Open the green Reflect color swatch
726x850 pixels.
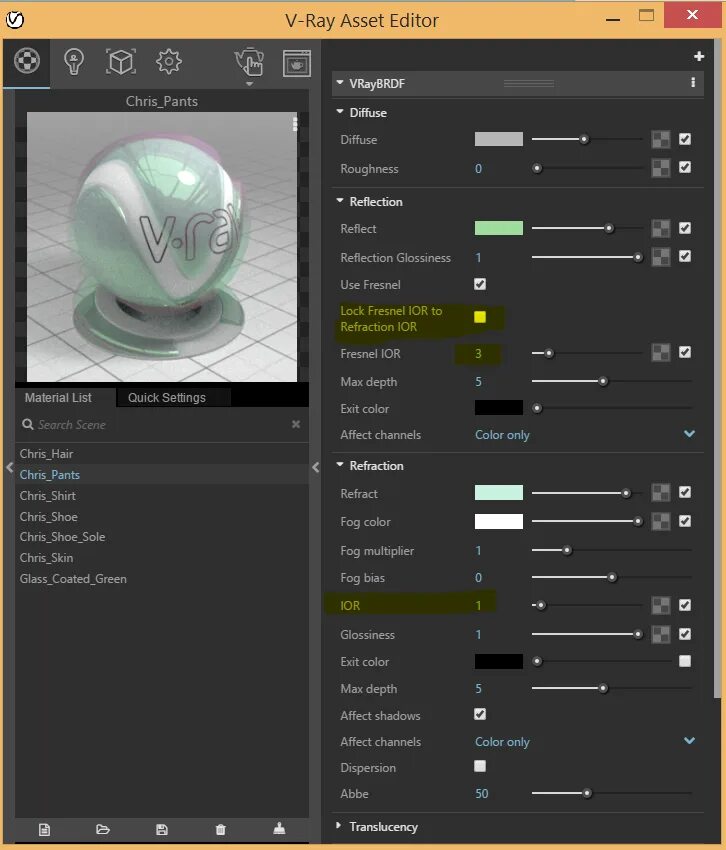pyautogui.click(x=499, y=228)
